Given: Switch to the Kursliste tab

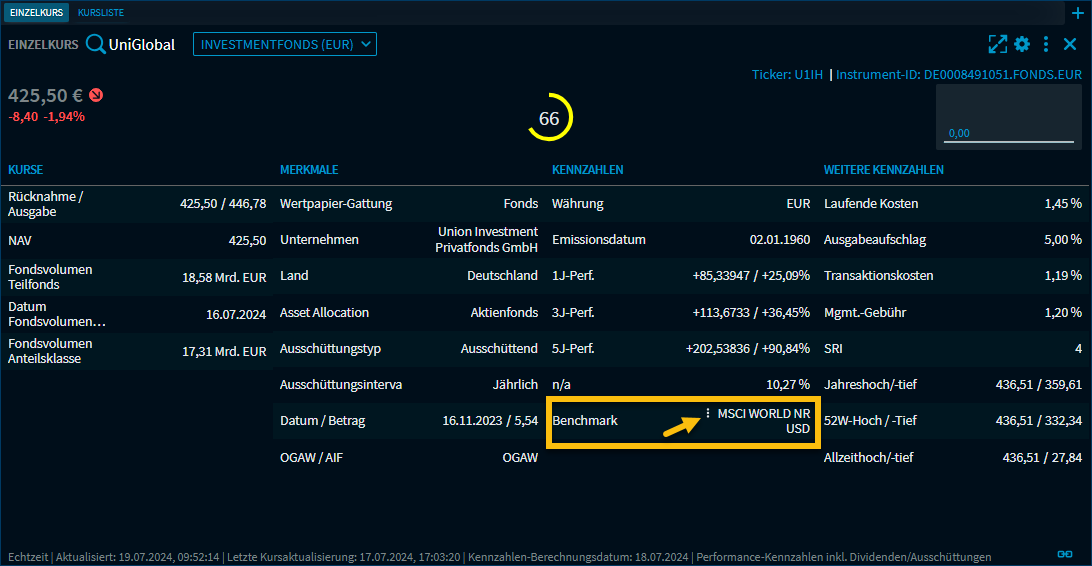Looking at the screenshot, I should tap(101, 13).
